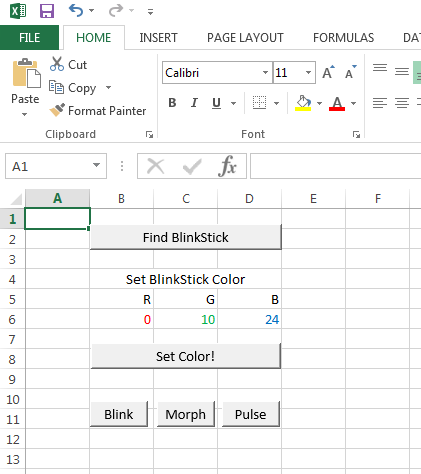
Task: Select the green value 10 cell
Action: 186,319
